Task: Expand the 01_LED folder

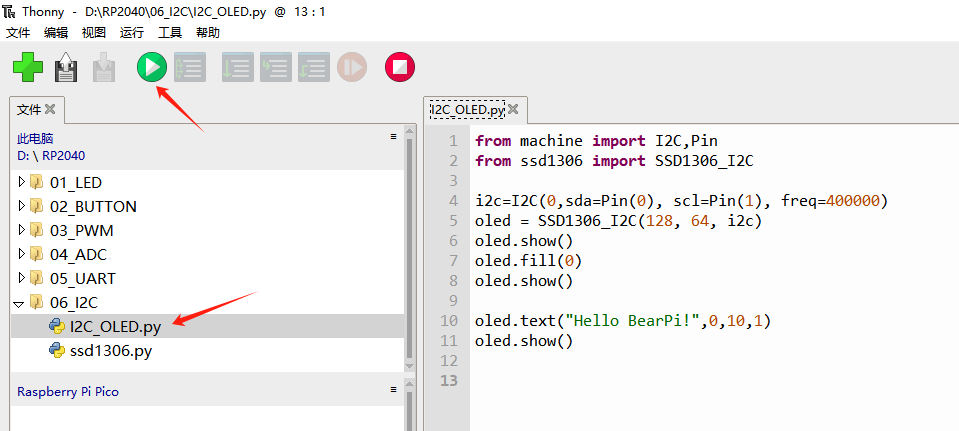Action: [21, 182]
